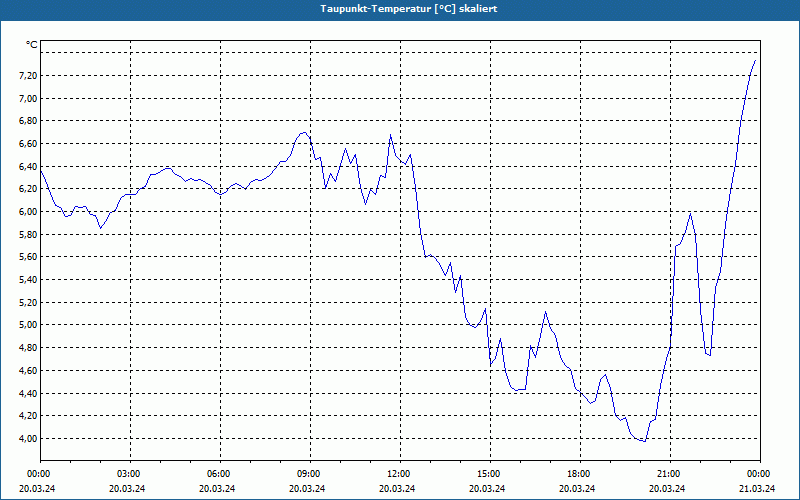Viewport: 800px width, 500px height.
Task: Click the 4,00 y-axis label
Action: click(29, 438)
